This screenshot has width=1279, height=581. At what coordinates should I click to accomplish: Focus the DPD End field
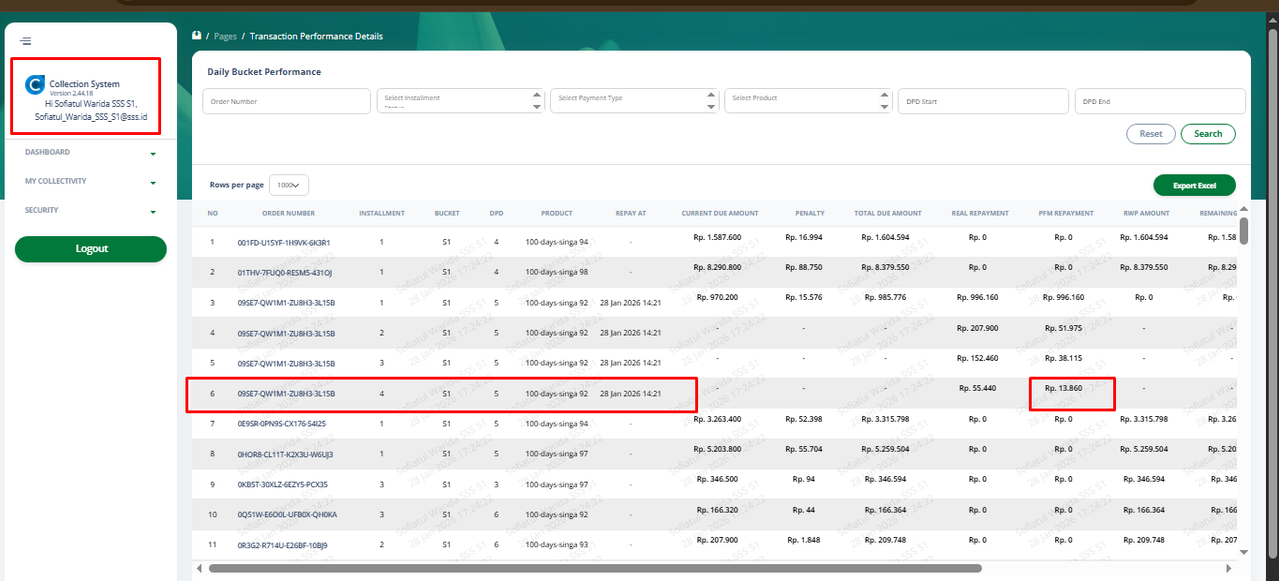(x=1160, y=101)
